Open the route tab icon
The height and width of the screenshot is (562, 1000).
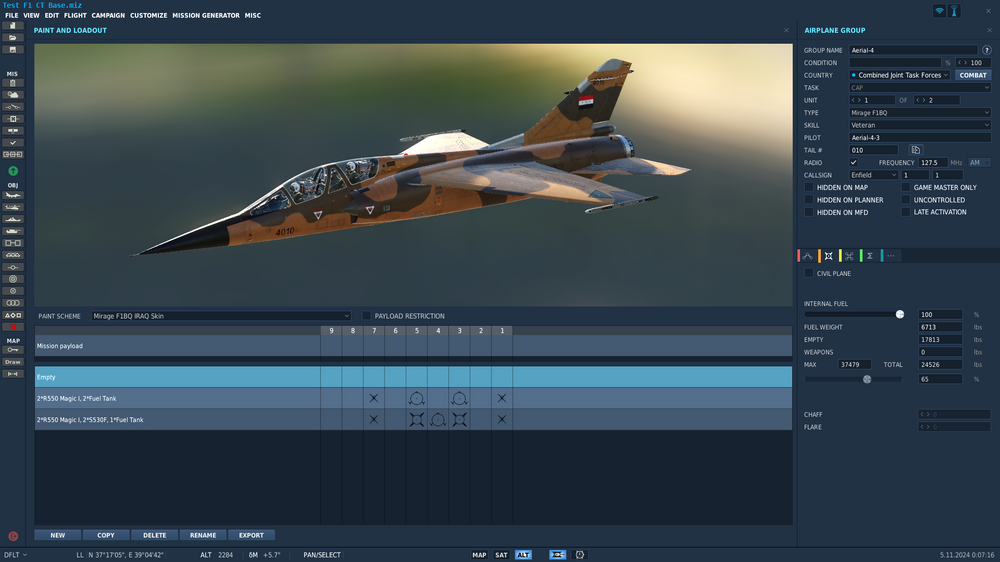(808, 256)
